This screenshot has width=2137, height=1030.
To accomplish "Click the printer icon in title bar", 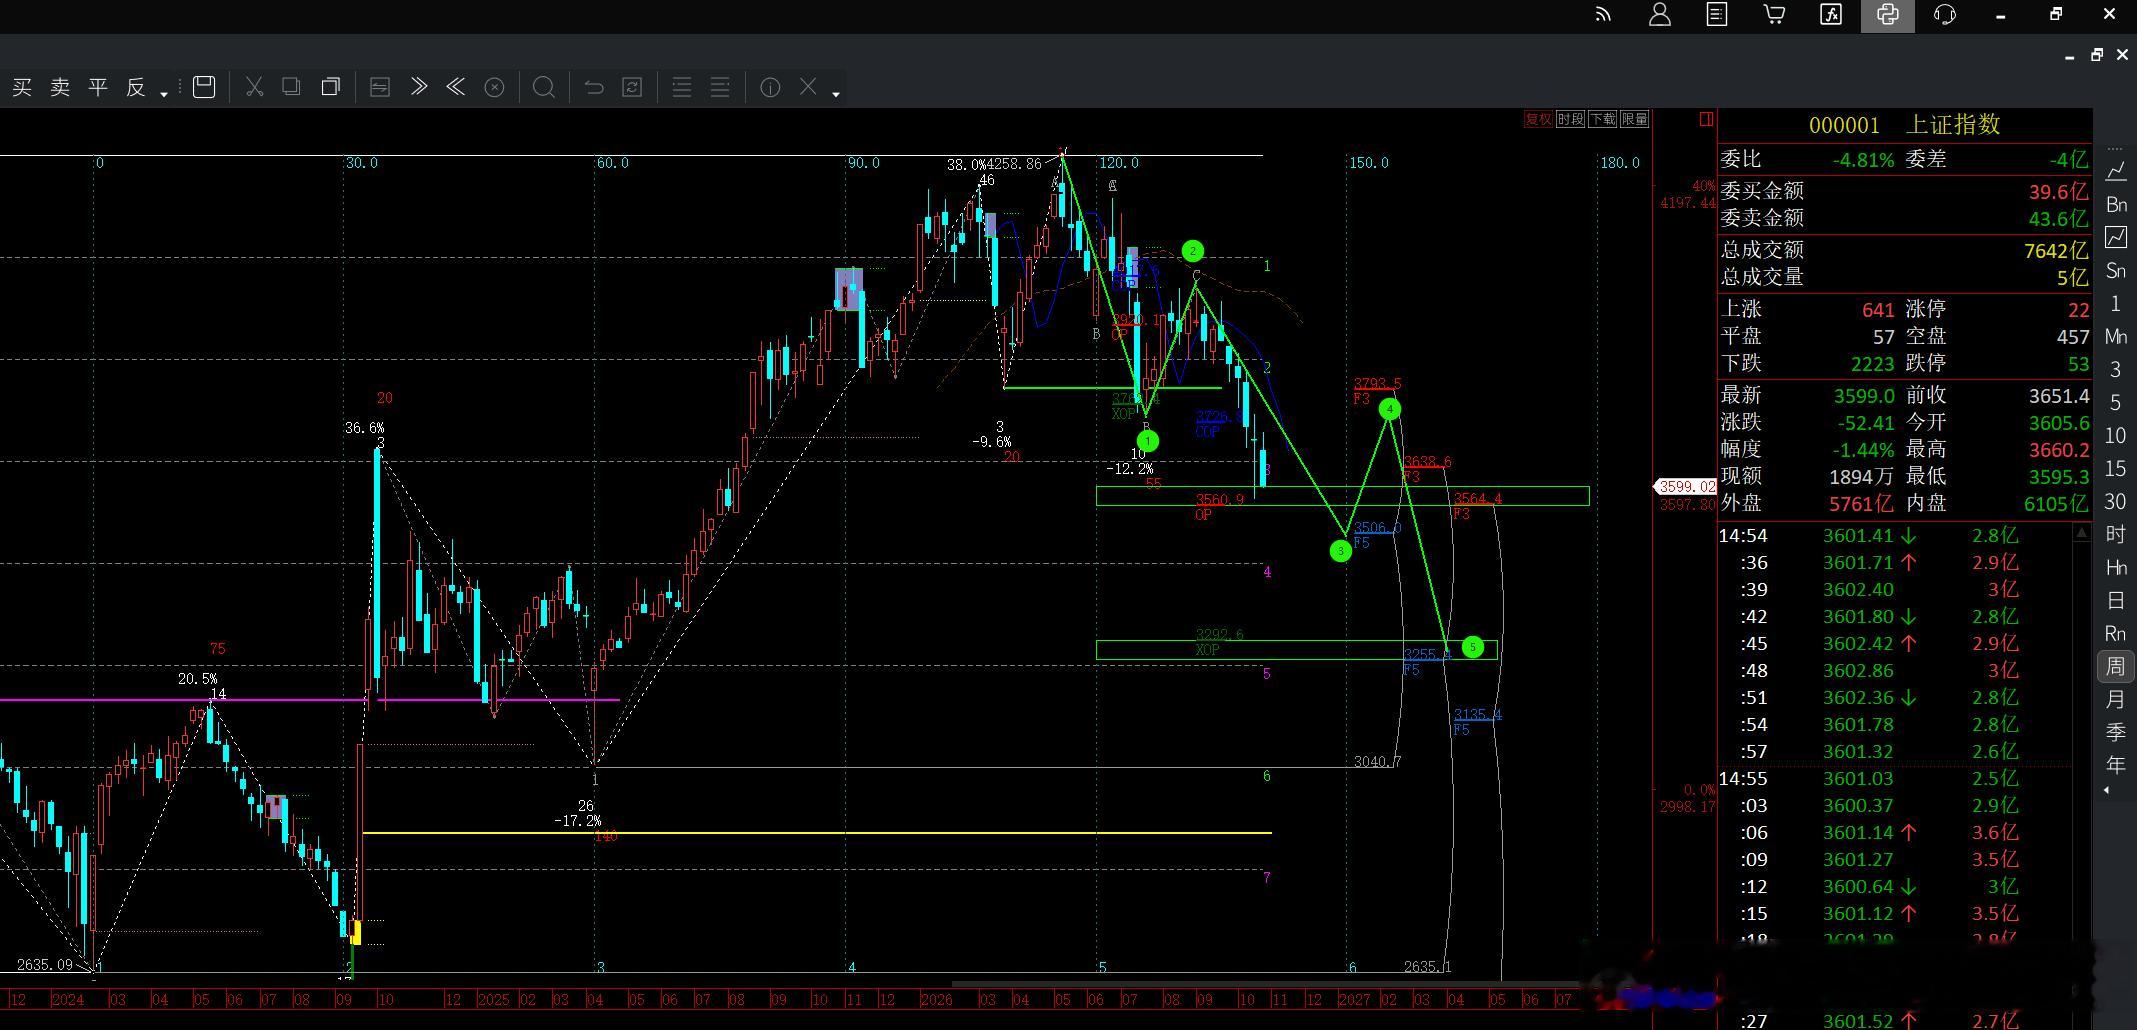I will pos(1888,15).
